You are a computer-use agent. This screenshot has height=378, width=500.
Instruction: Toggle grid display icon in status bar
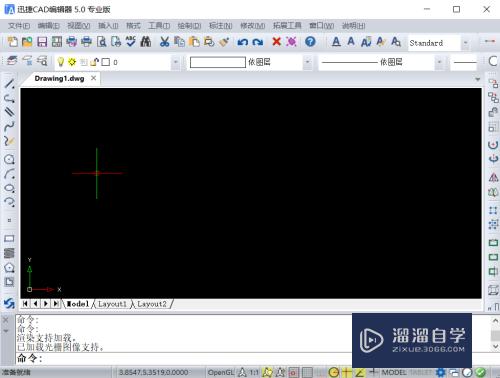(307, 372)
